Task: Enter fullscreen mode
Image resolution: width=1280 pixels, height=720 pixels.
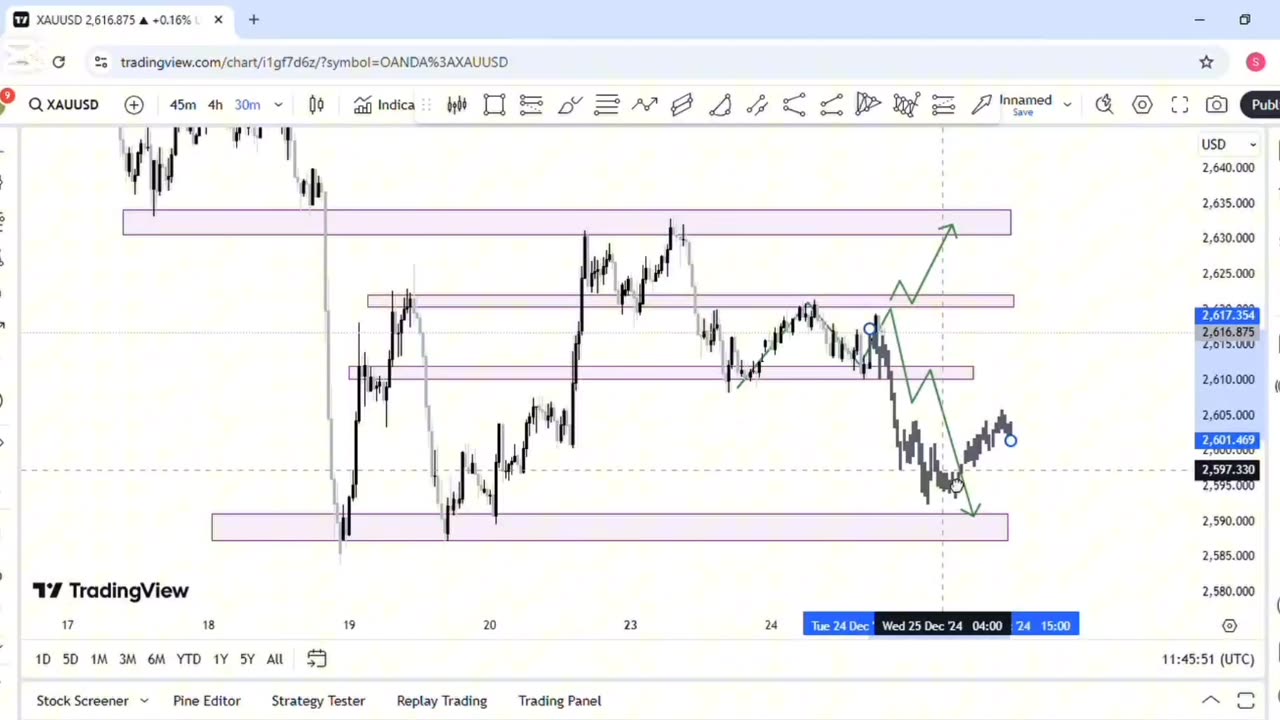Action: coord(1180,105)
